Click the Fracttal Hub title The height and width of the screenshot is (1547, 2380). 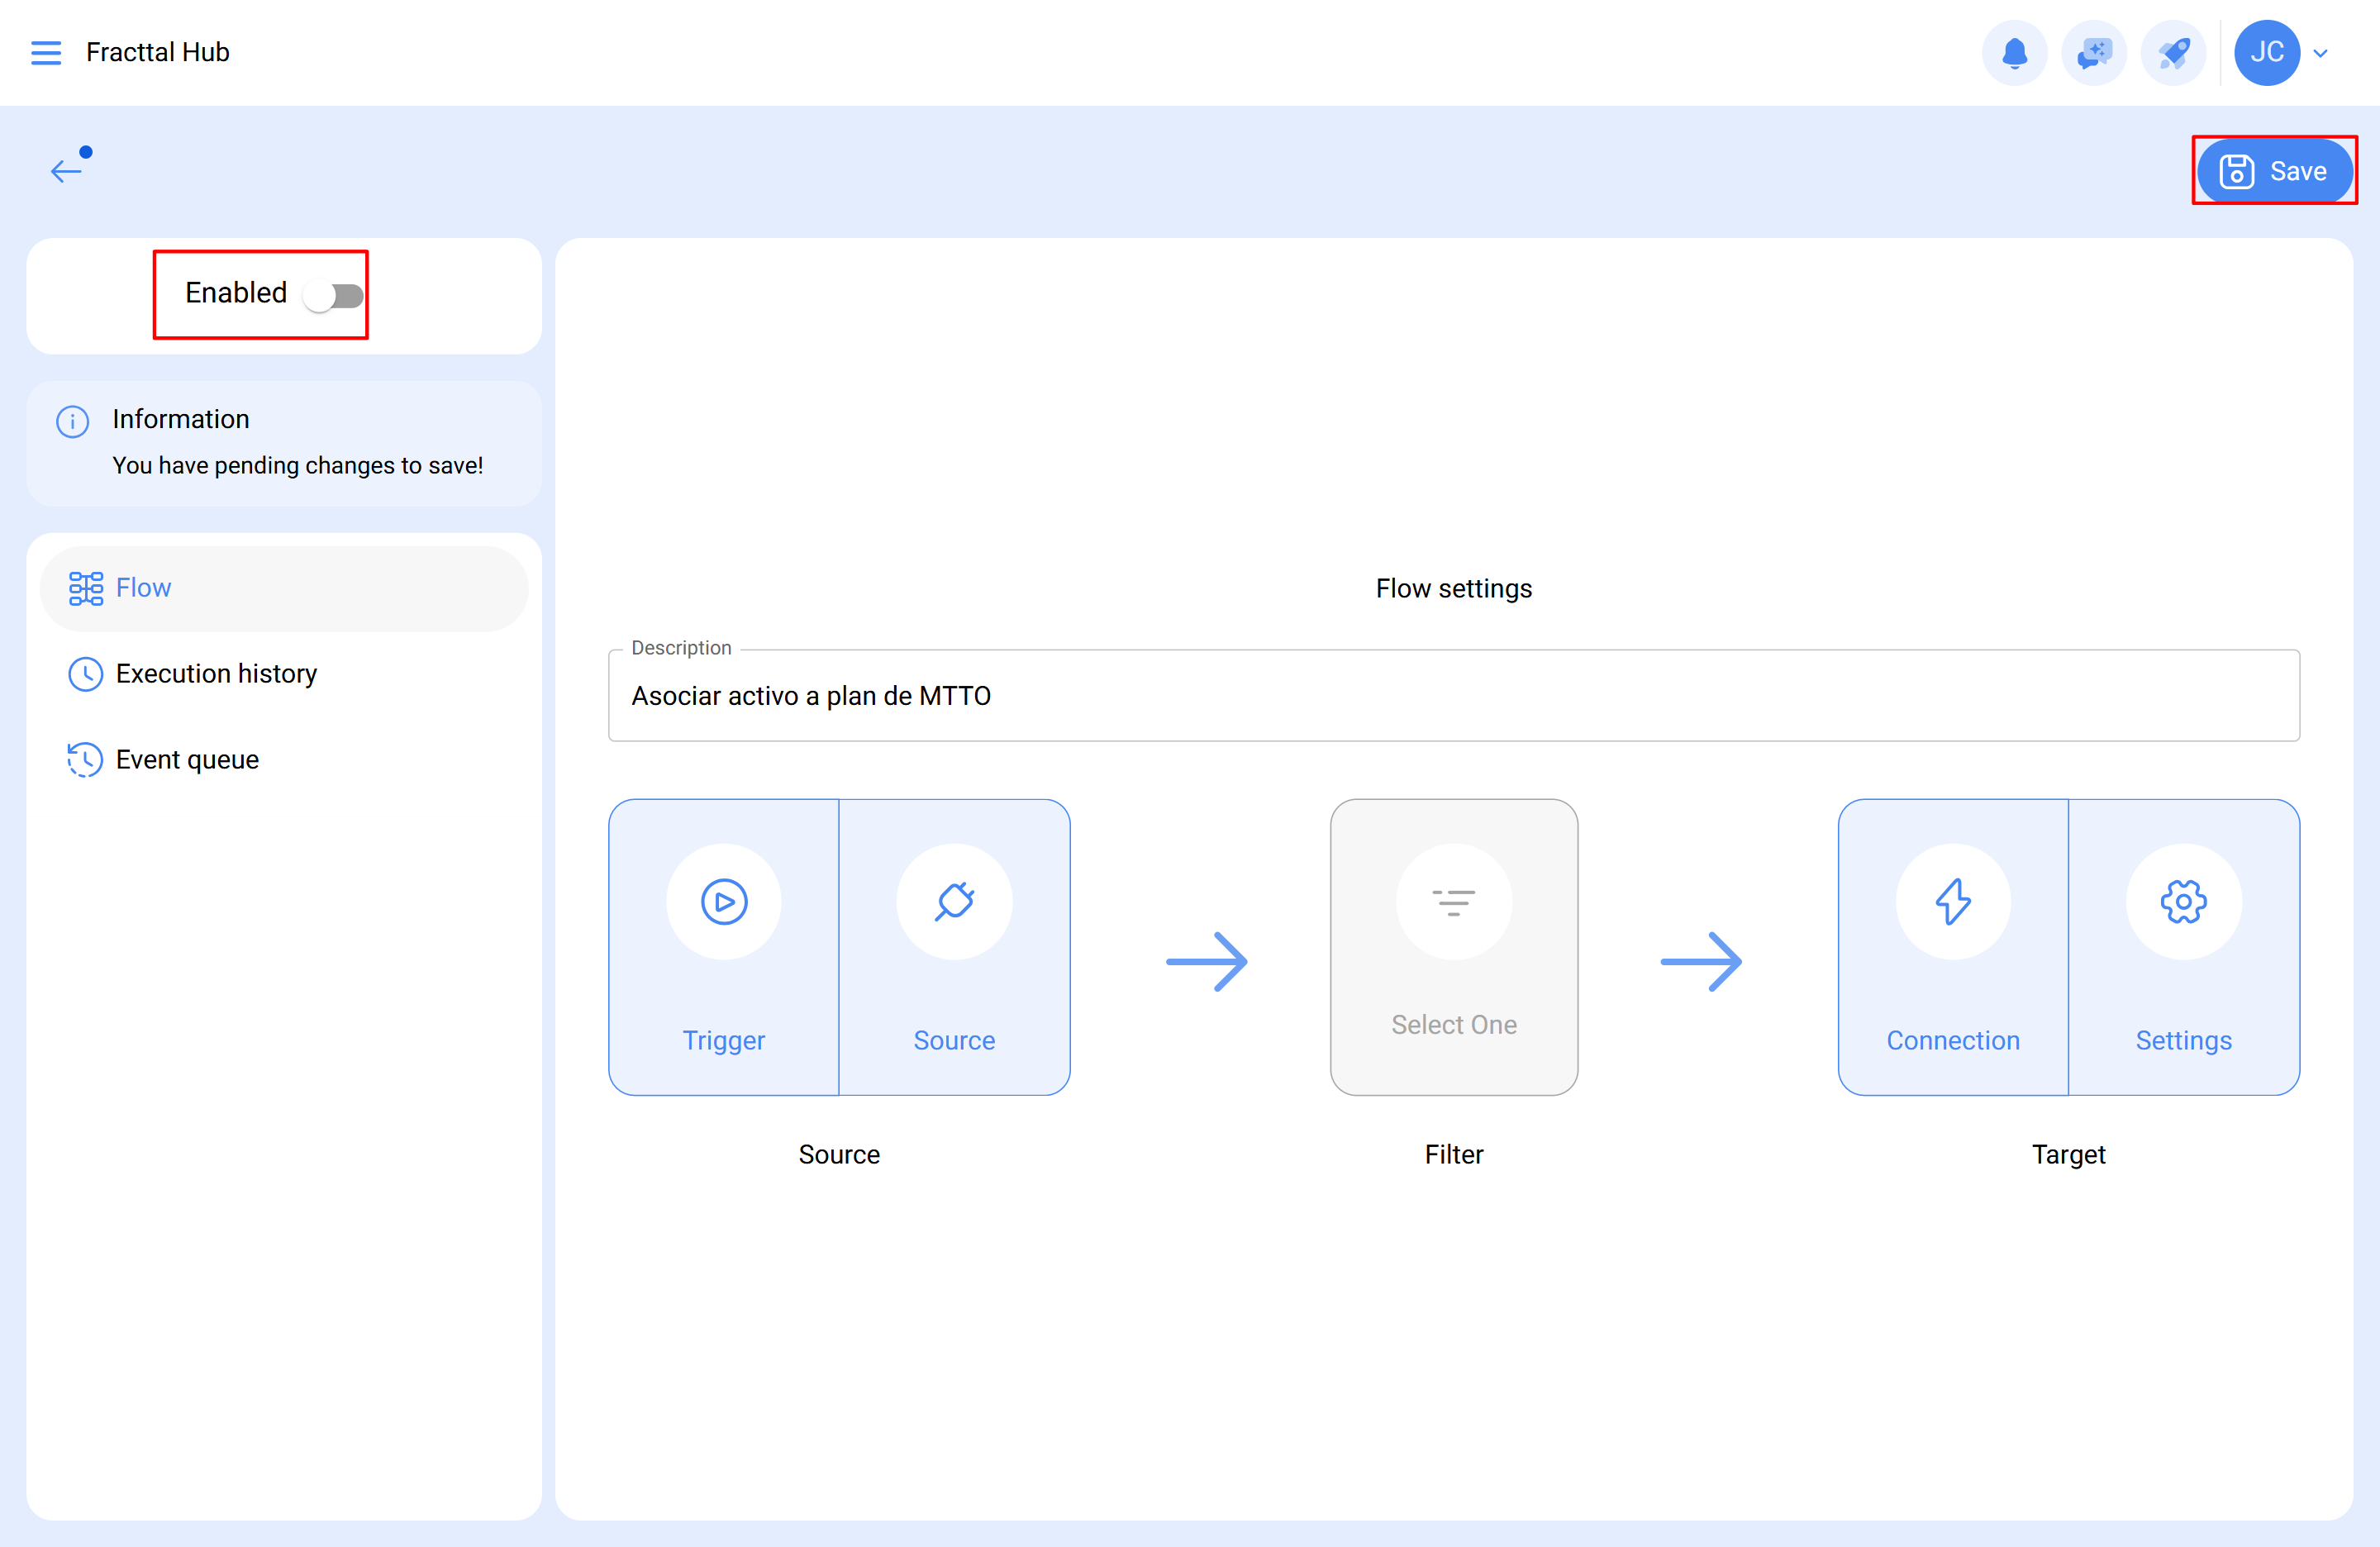point(158,52)
